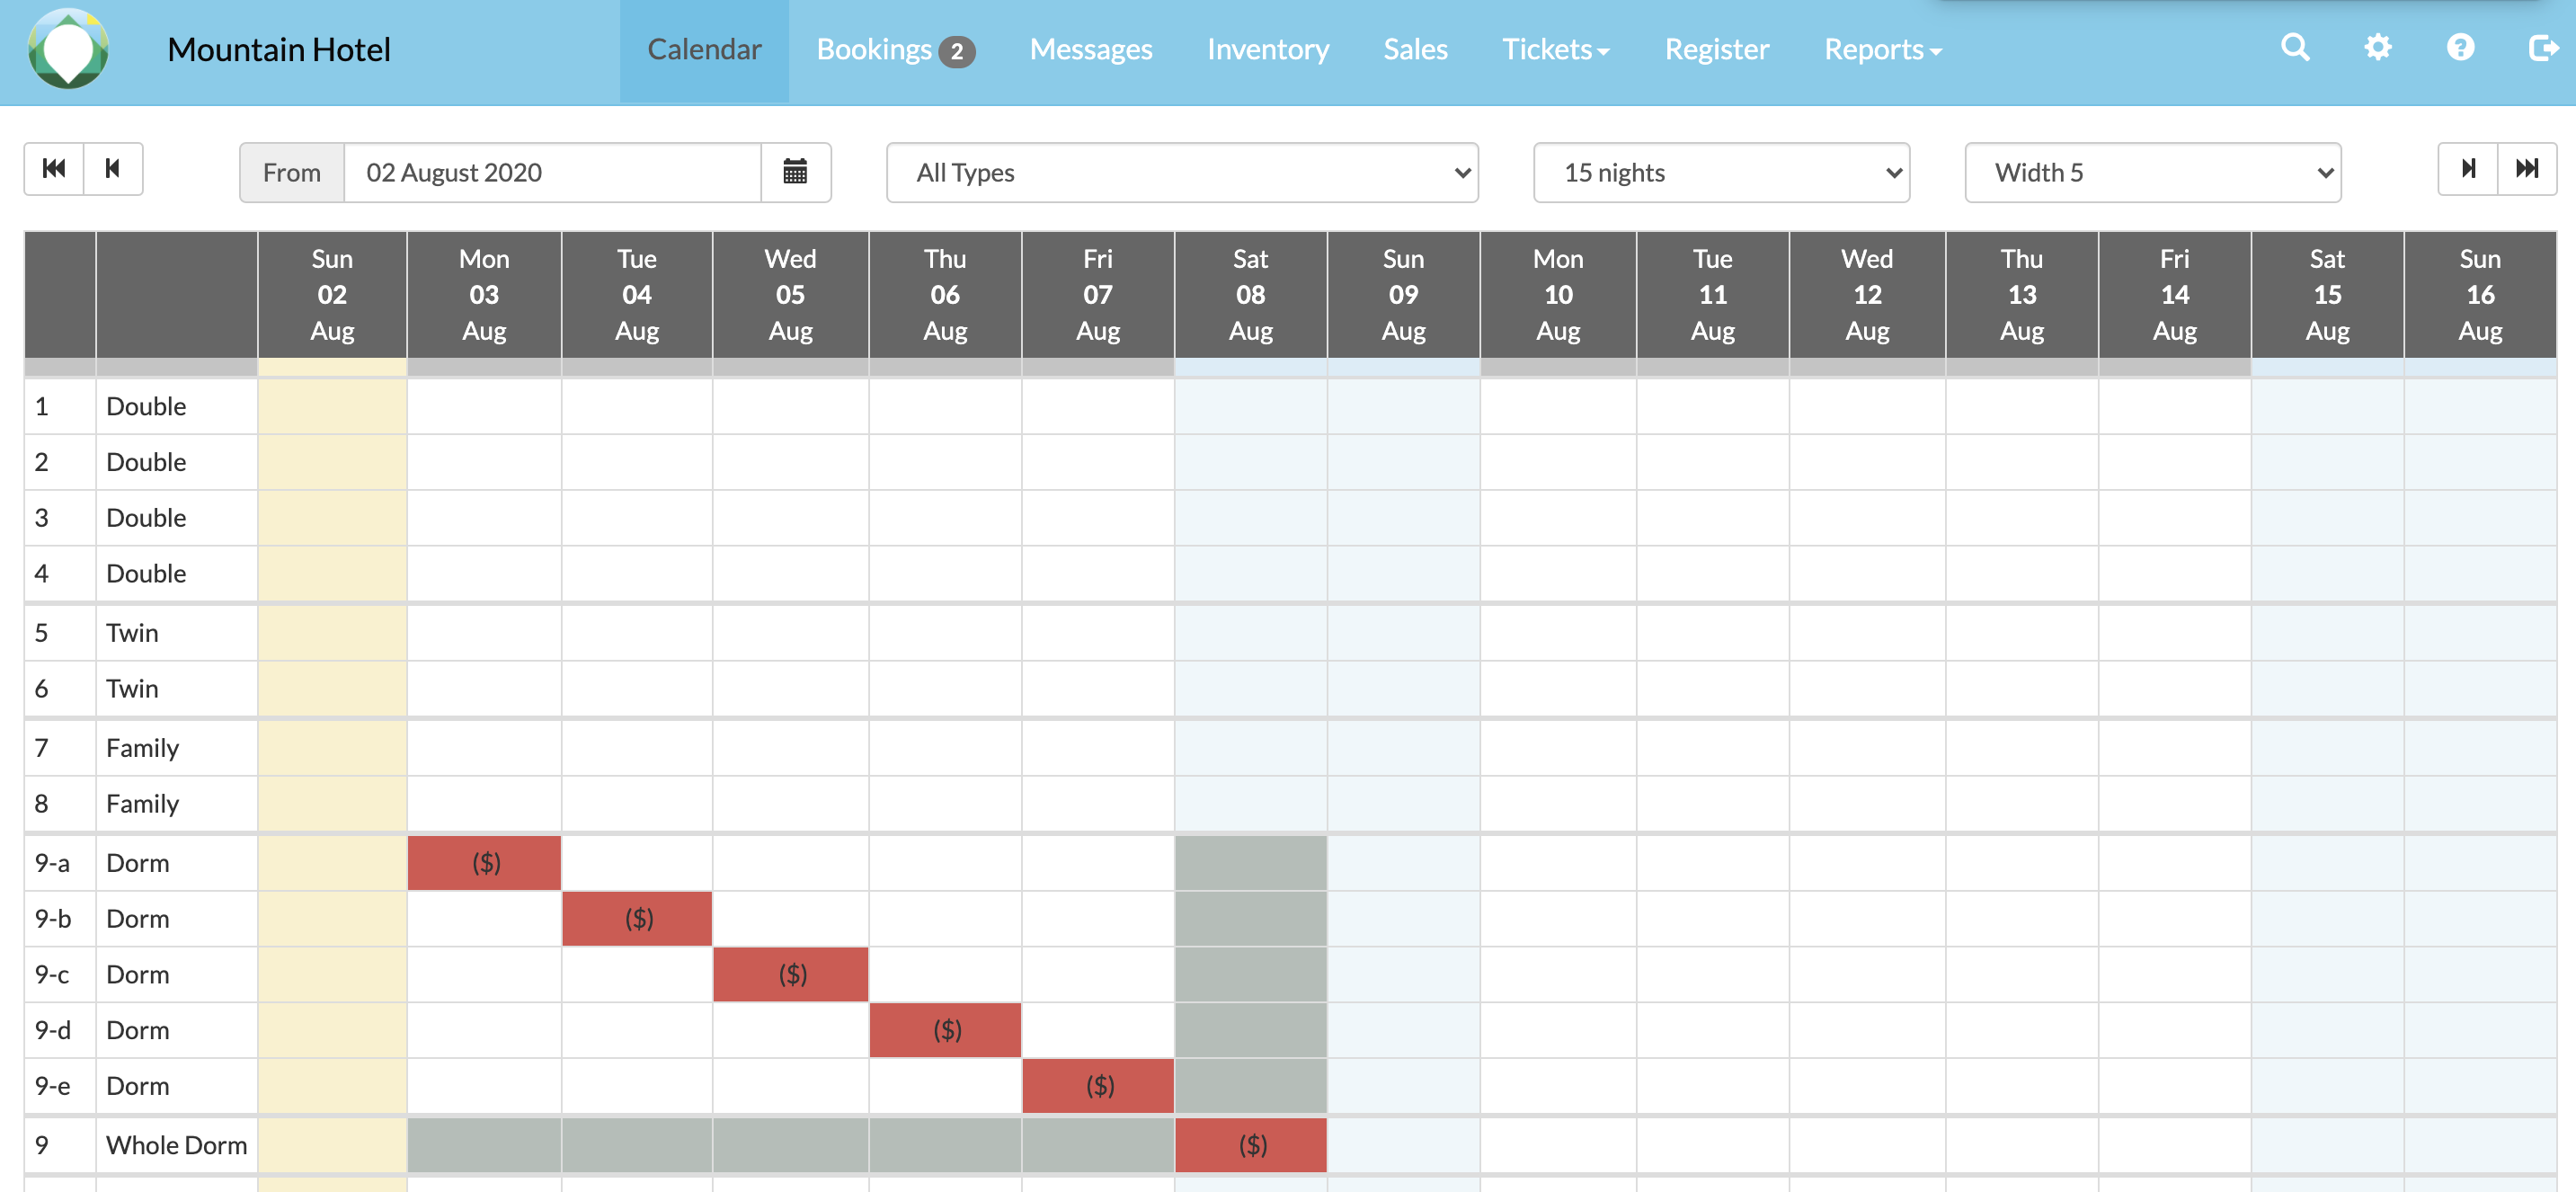Screen dimensions: 2576x1192
Task: Click the logout icon in header
Action: point(2542,48)
